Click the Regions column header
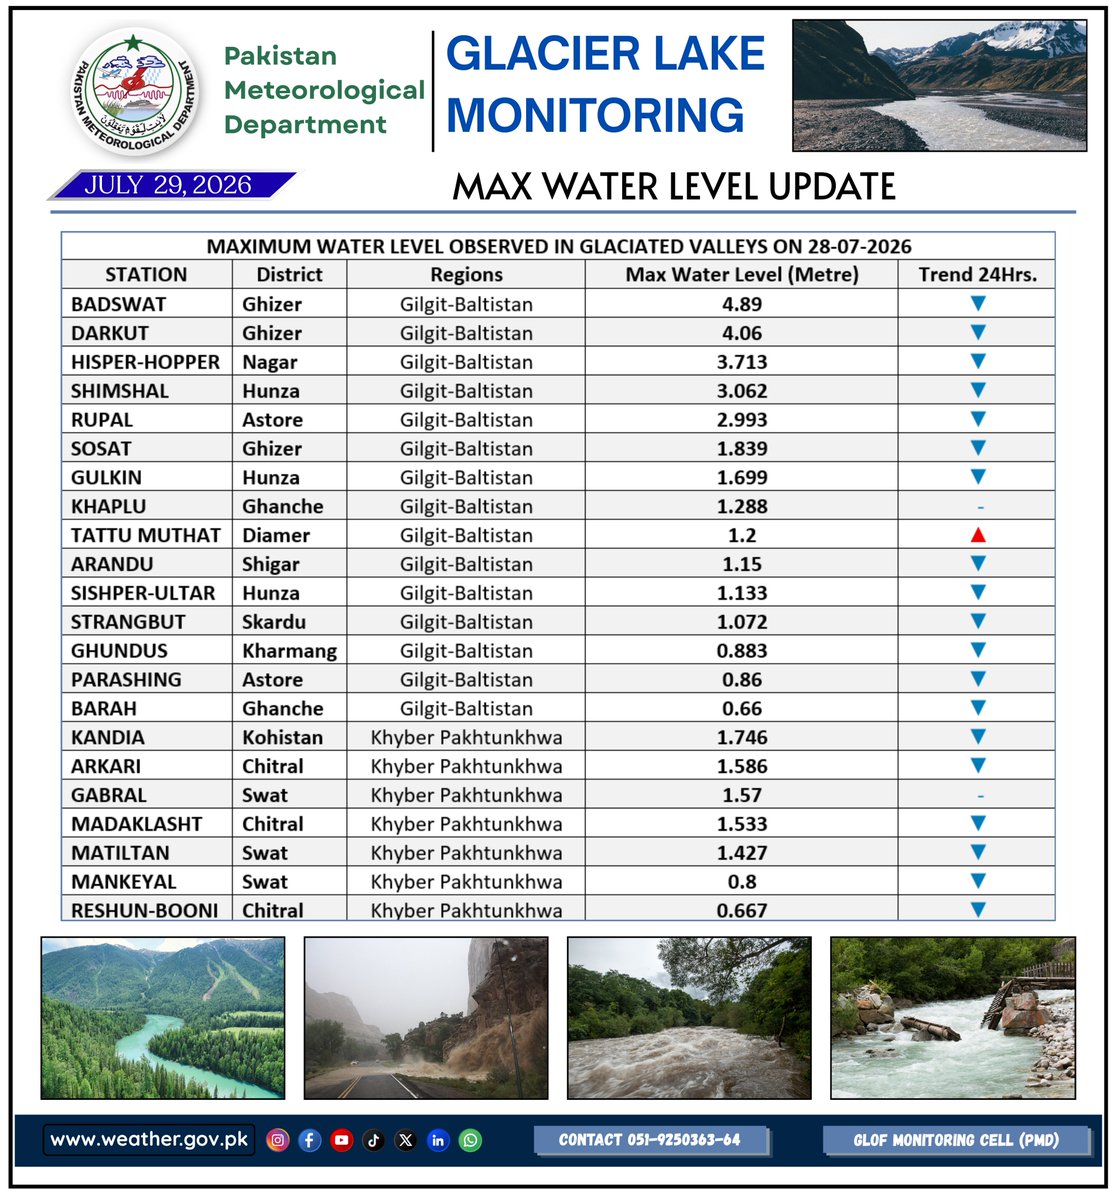 (x=466, y=275)
